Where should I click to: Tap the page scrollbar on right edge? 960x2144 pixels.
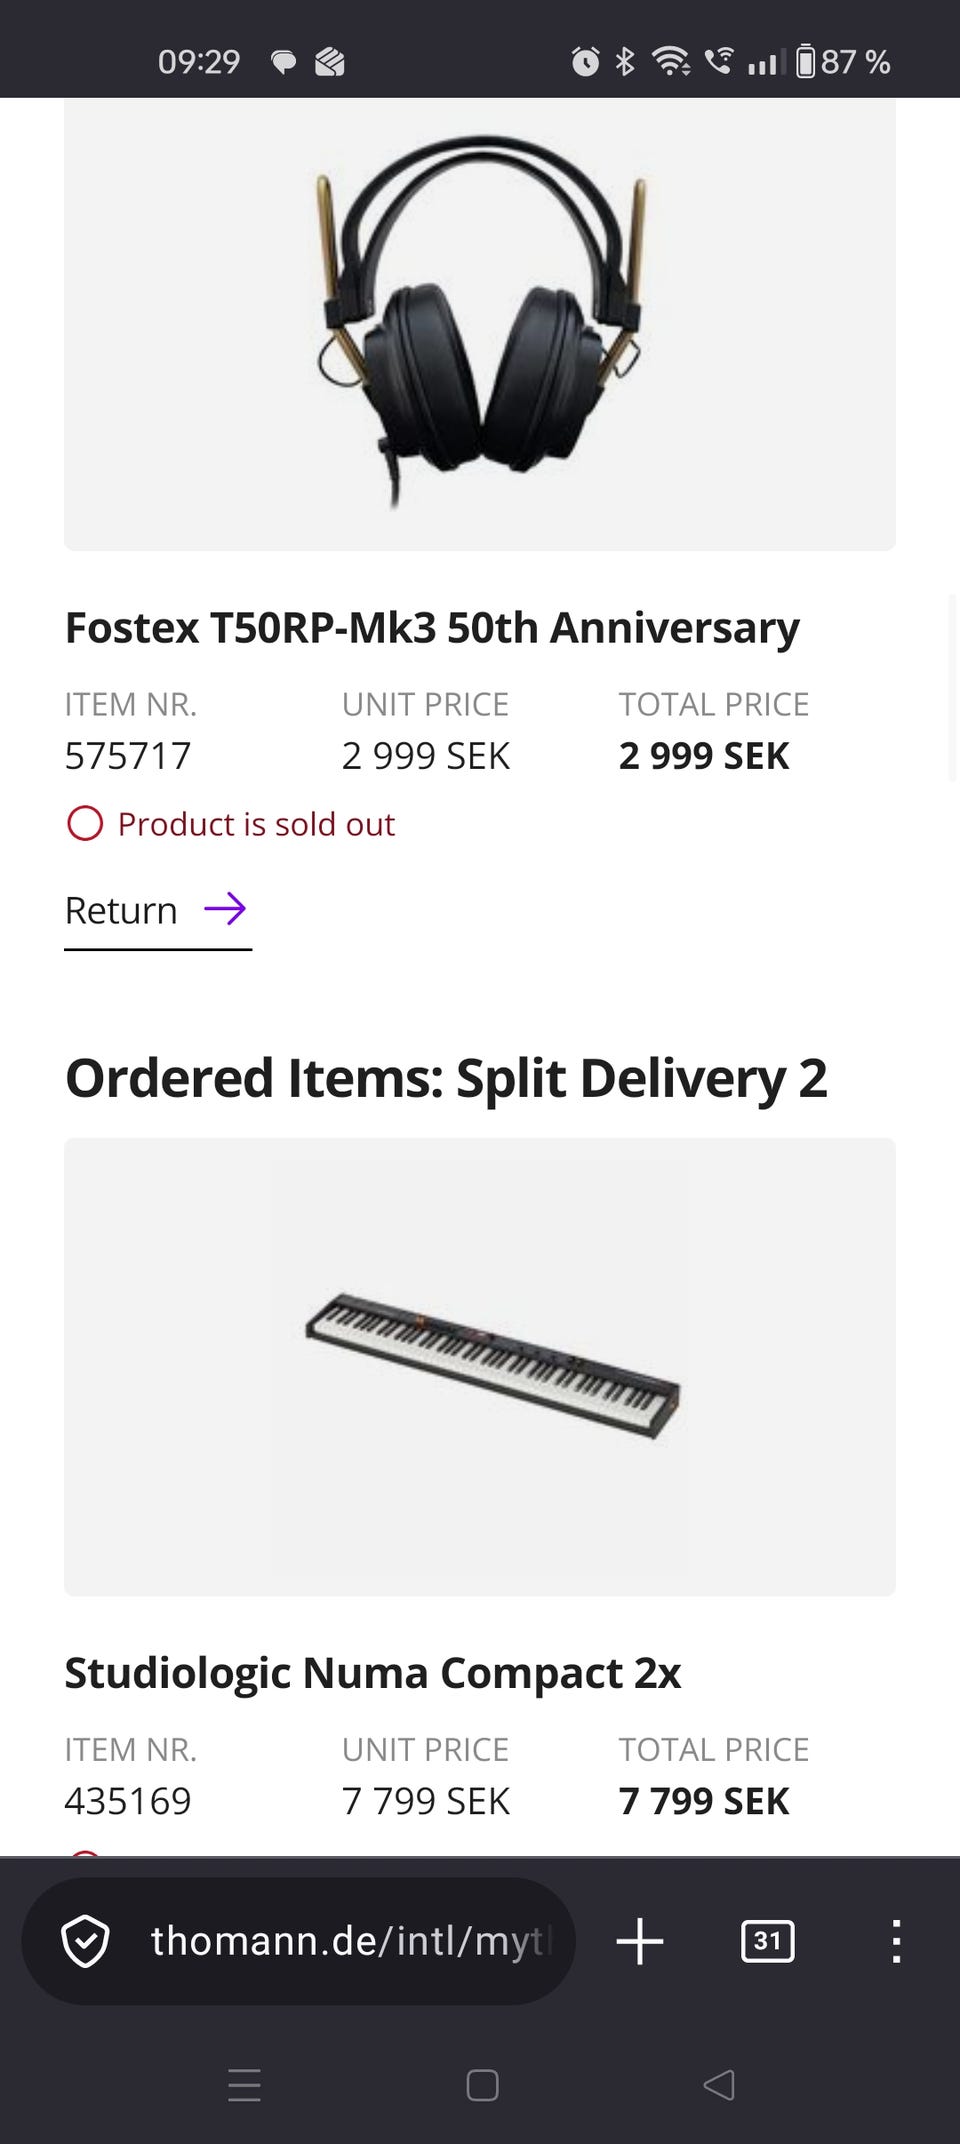(953, 688)
